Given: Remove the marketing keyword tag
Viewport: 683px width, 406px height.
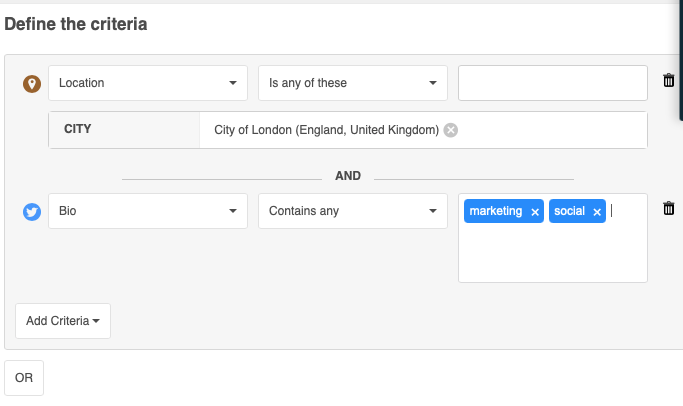Looking at the screenshot, I should point(535,212).
